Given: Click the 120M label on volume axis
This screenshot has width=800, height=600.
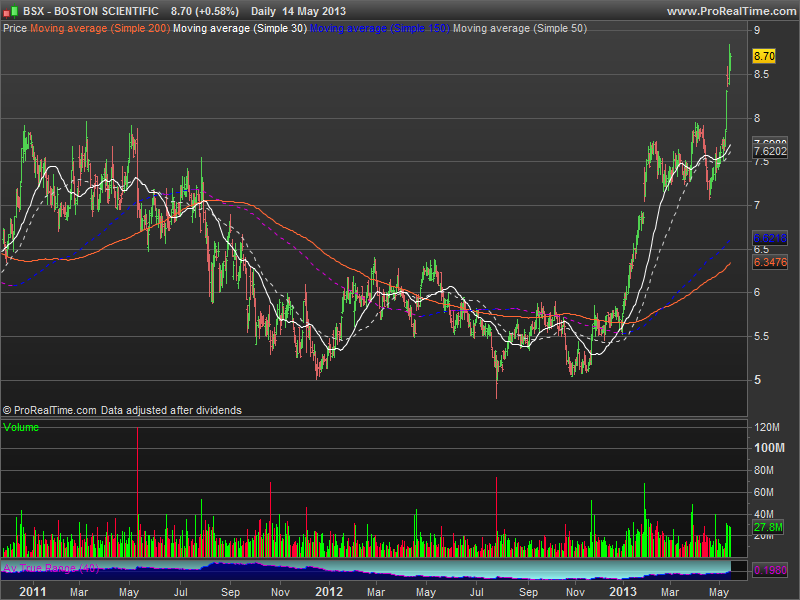Looking at the screenshot, I should (767, 428).
